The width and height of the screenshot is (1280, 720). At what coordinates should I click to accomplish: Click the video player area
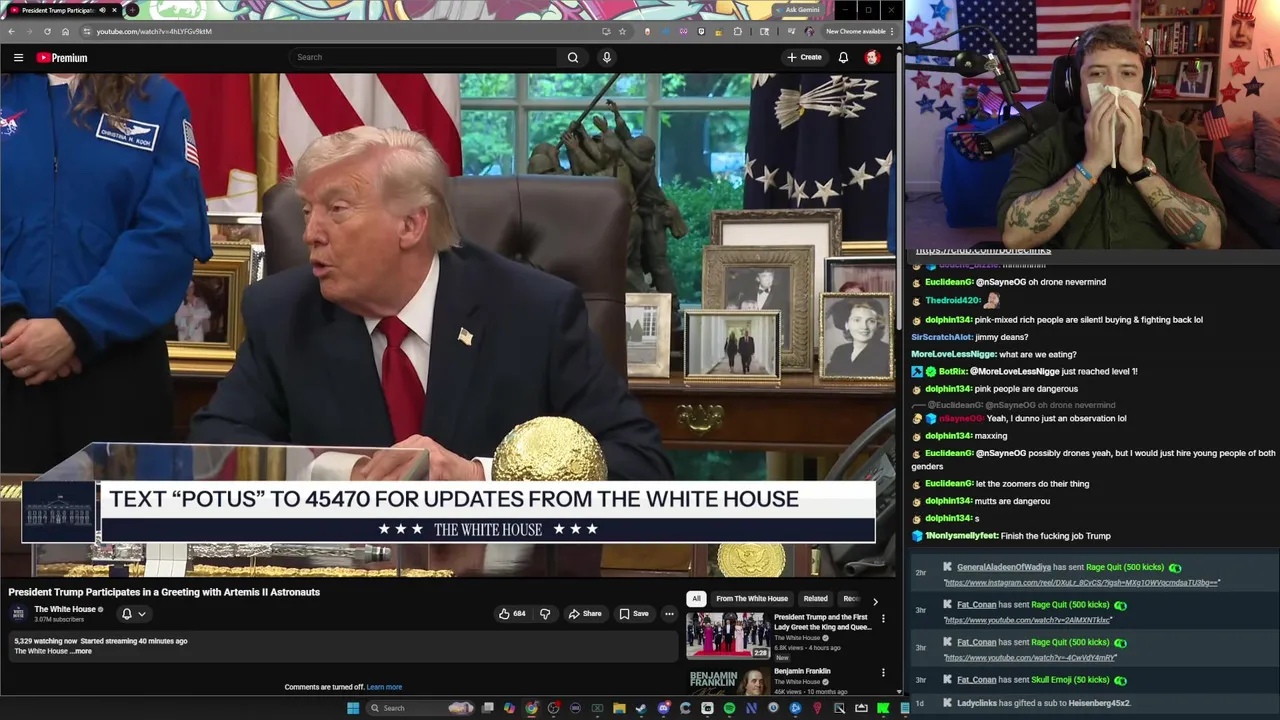(x=448, y=325)
